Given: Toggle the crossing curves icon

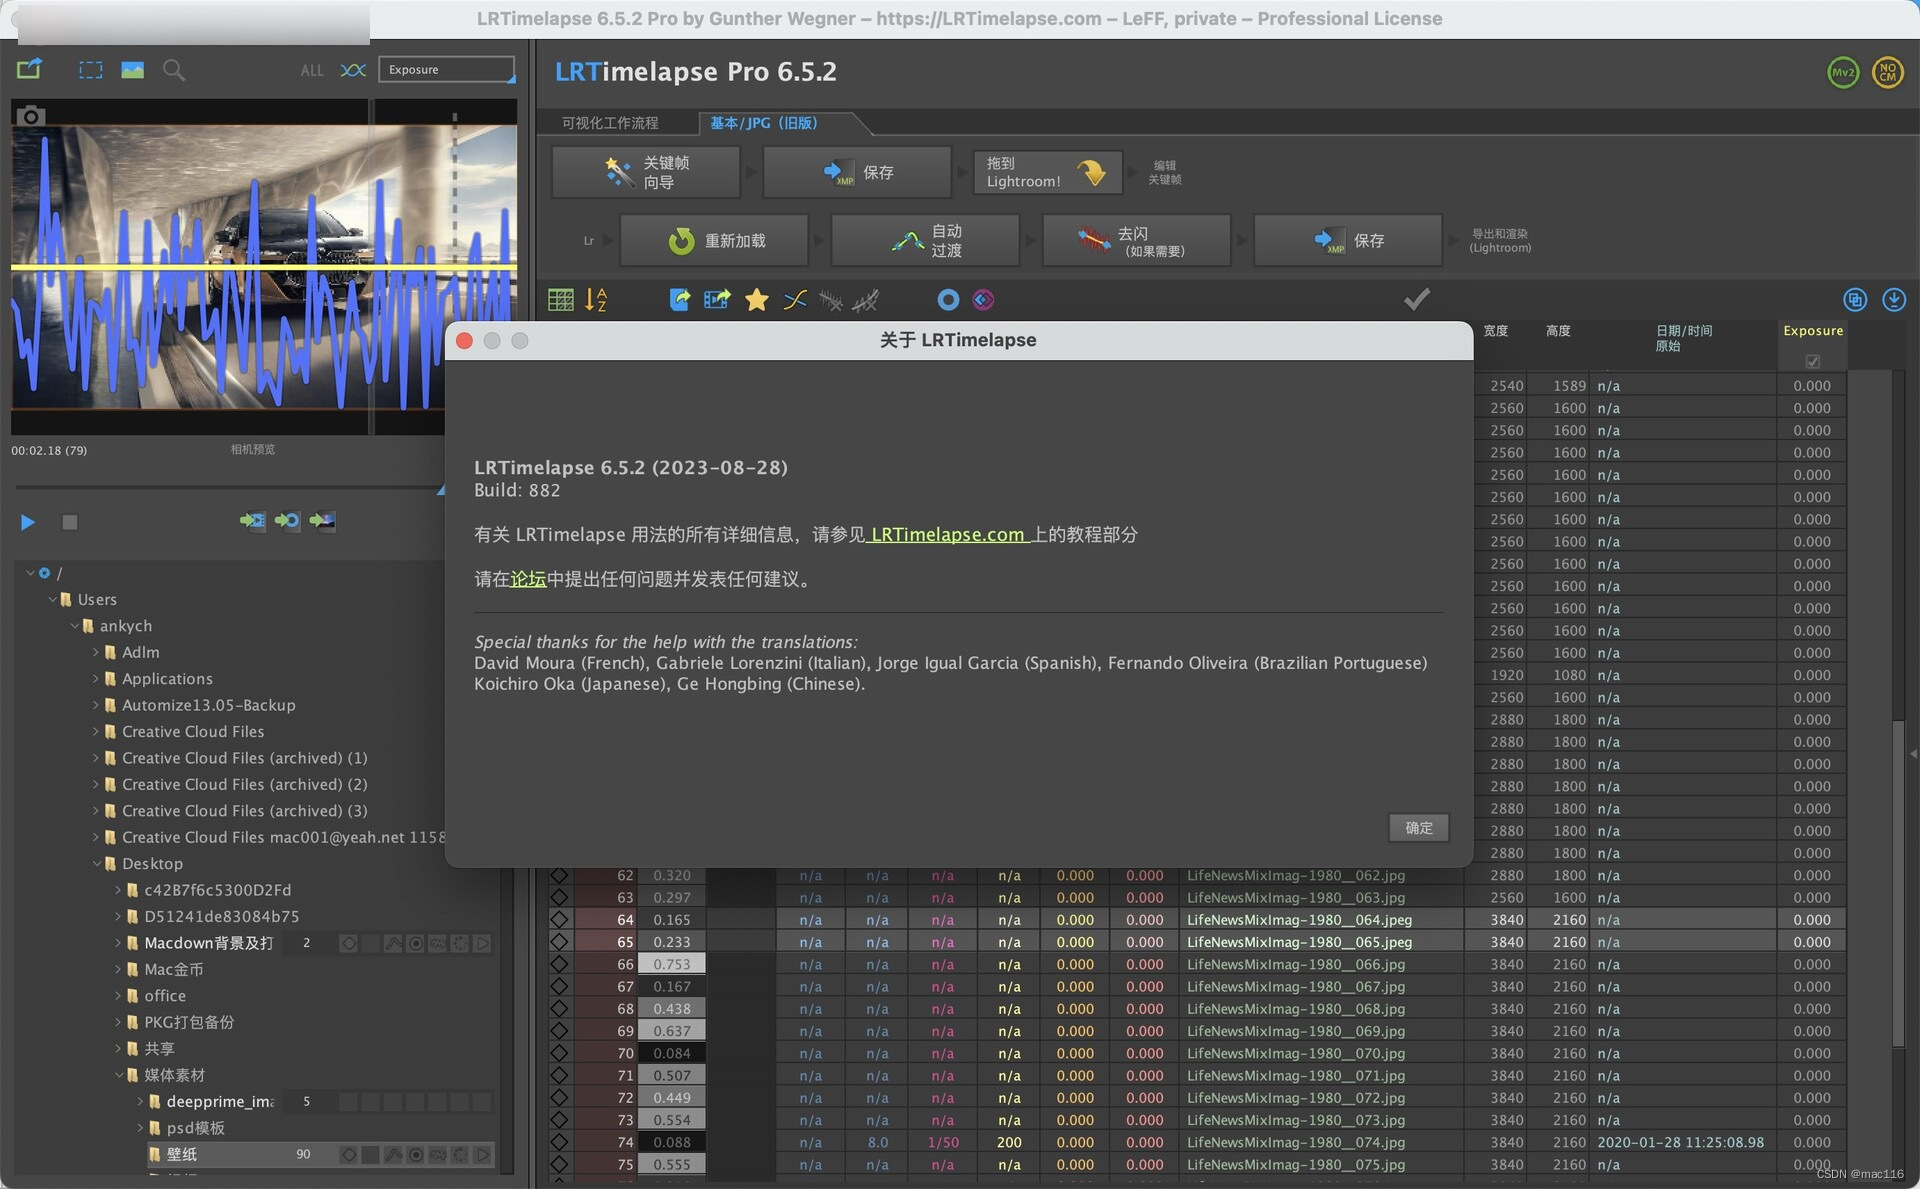Looking at the screenshot, I should (x=353, y=70).
